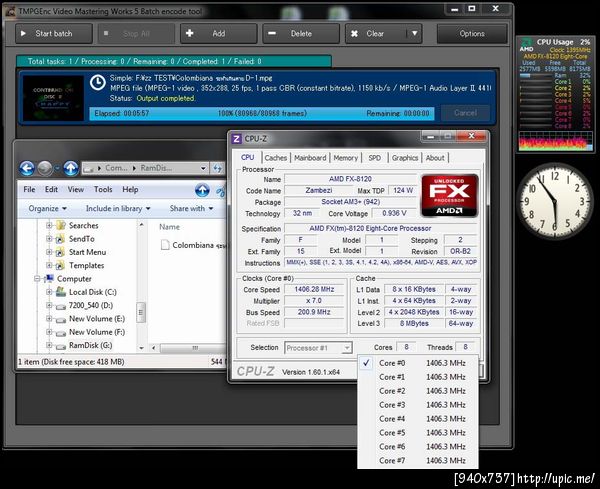The height and width of the screenshot is (489, 600).
Task: Open the Processor #1 selection dropdown
Action: pyautogui.click(x=318, y=348)
